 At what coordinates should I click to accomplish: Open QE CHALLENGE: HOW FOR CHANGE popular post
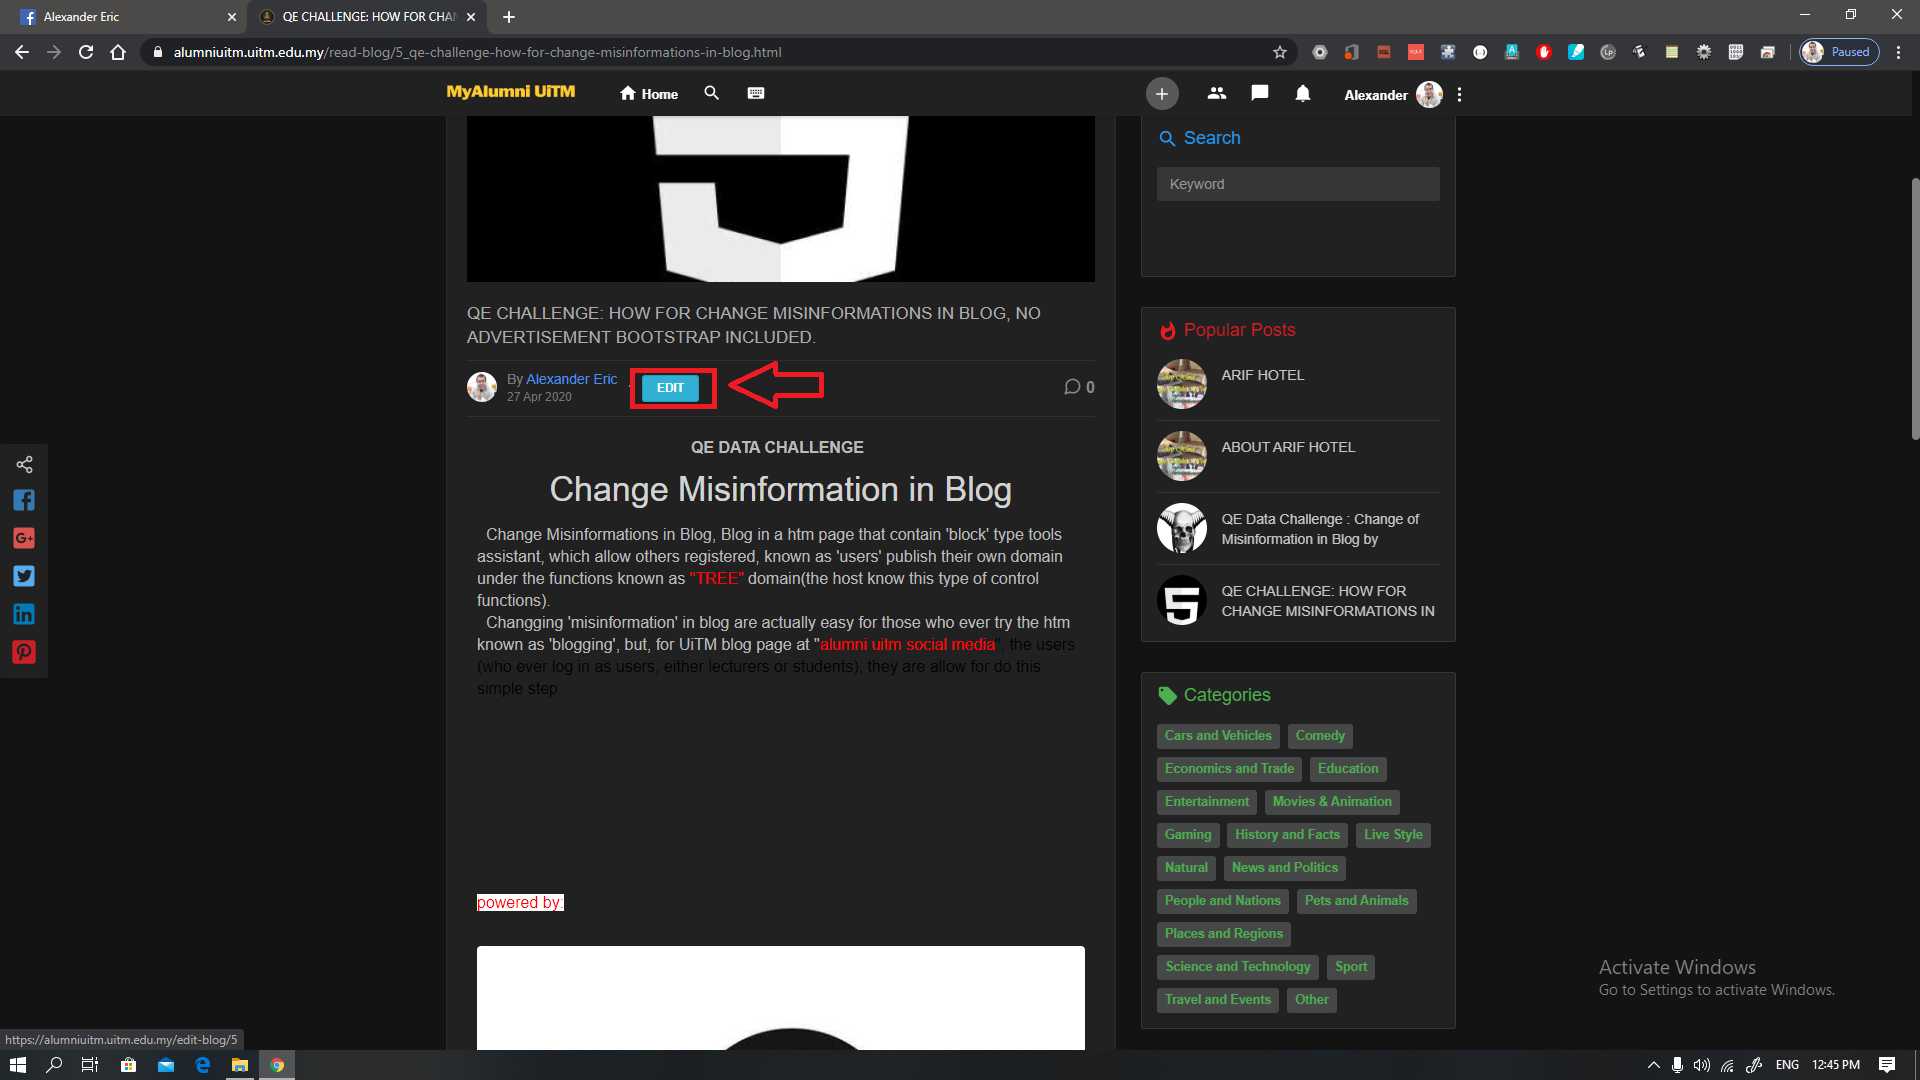[x=1327, y=601]
